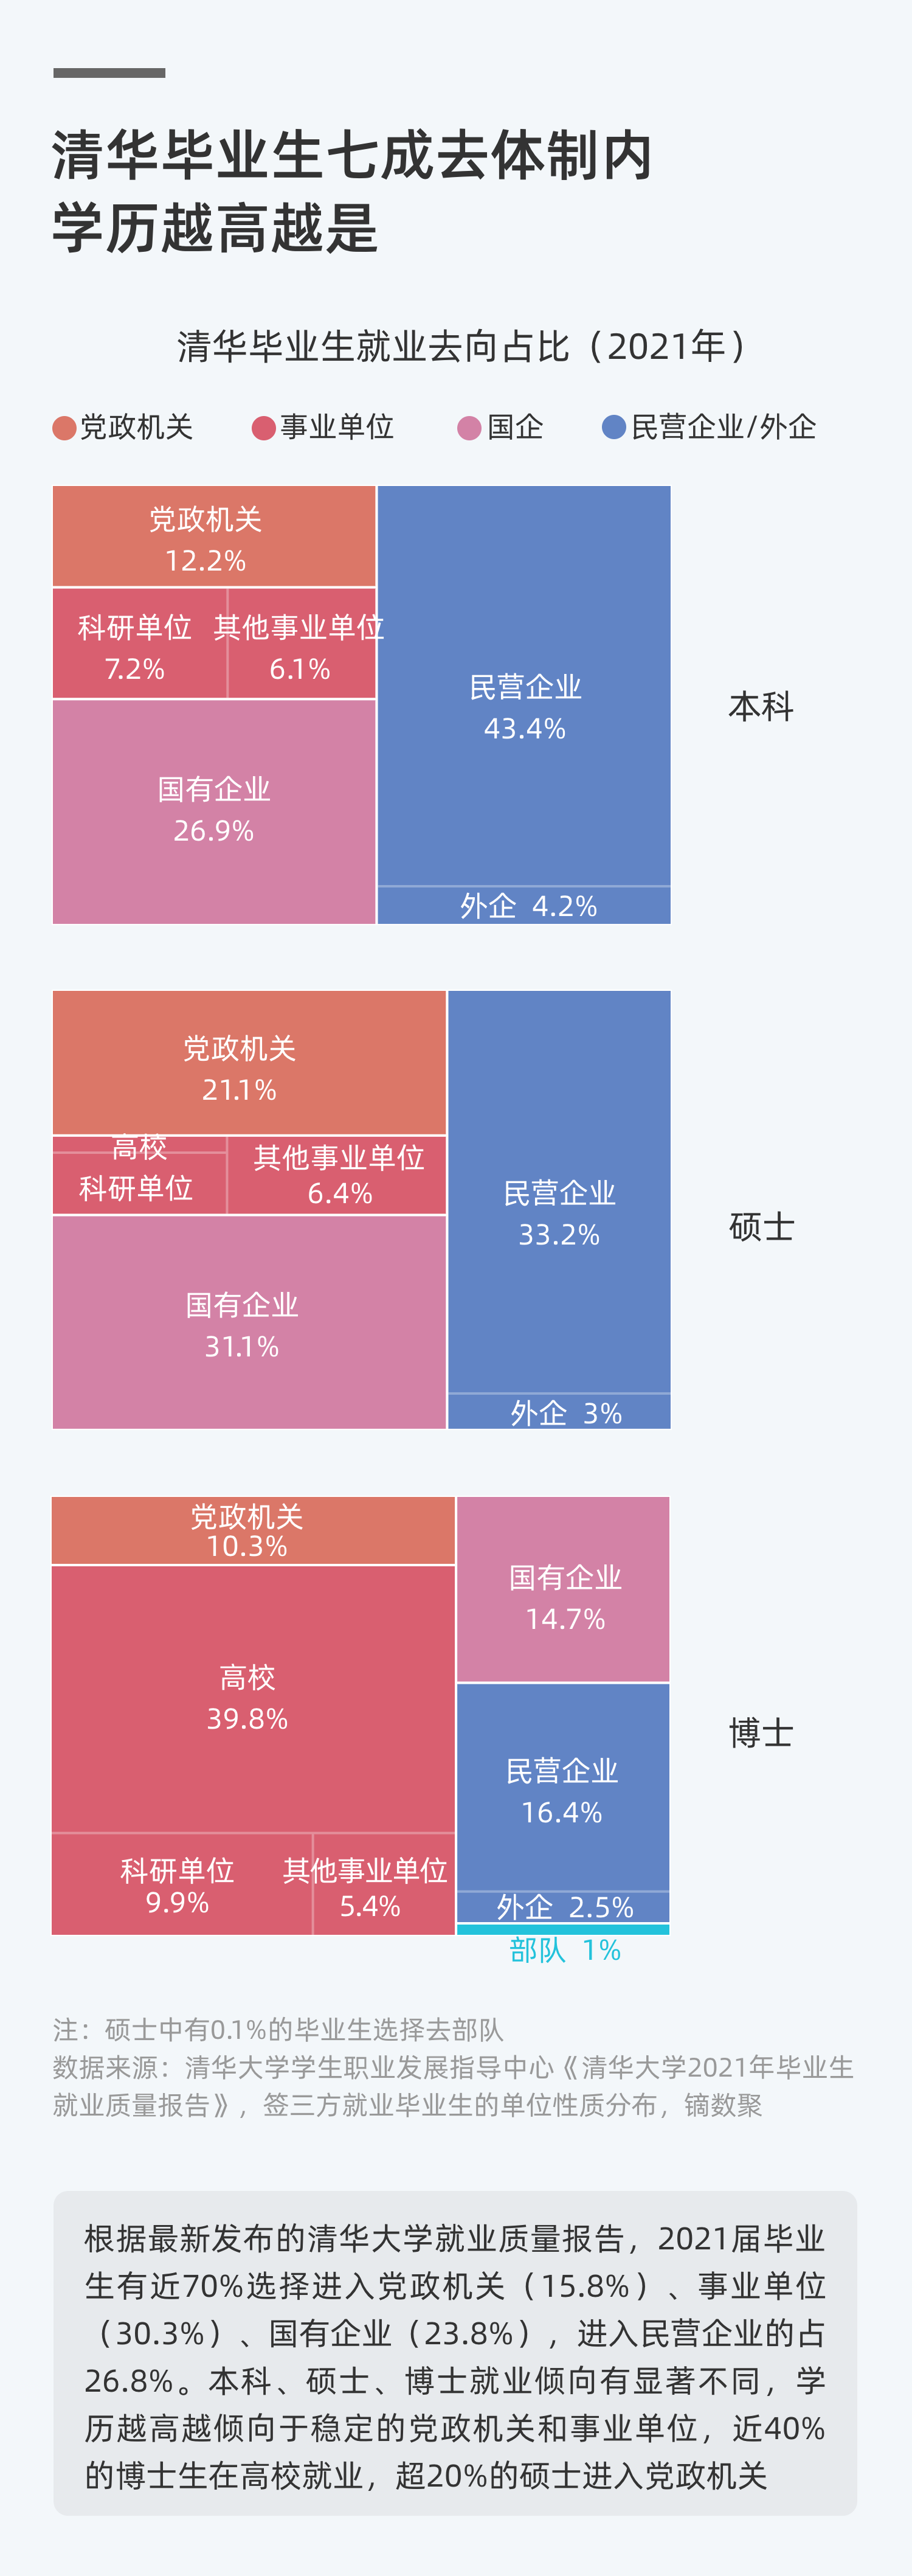
Task: Click the blue 民营企业/外企 legend dot
Action: tap(614, 428)
